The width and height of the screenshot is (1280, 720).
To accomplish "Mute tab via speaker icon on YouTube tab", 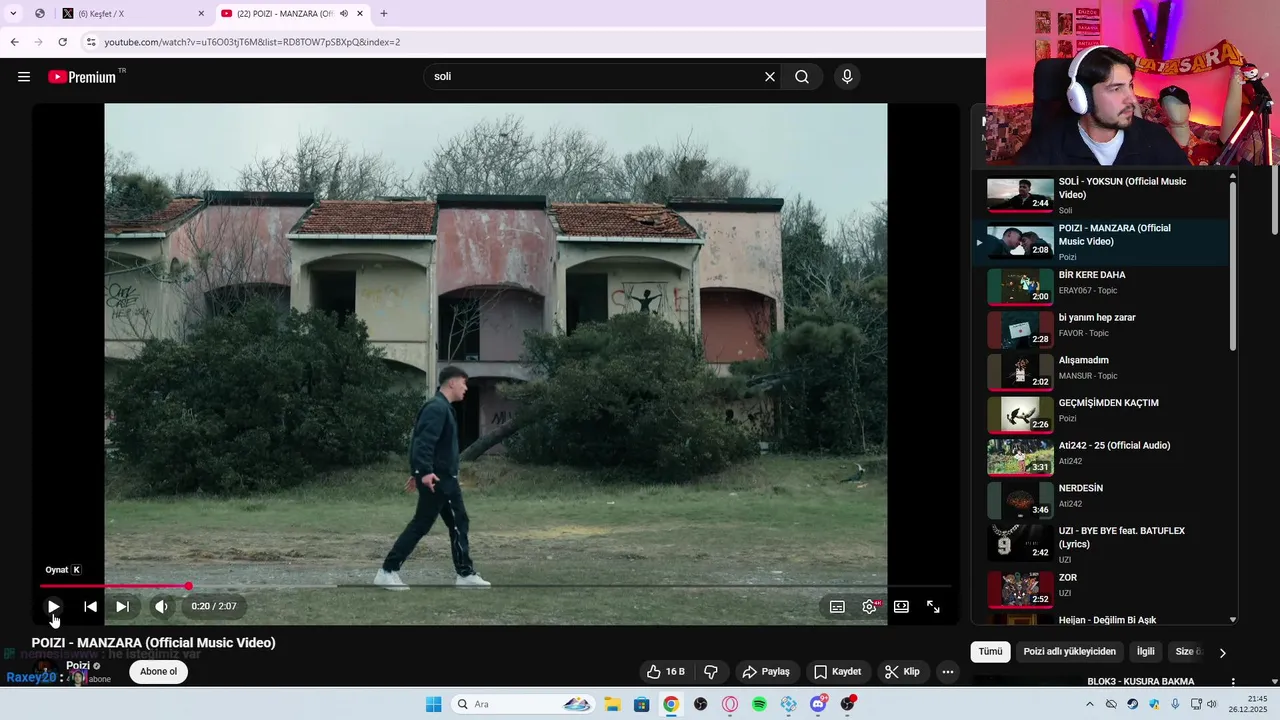I will tap(344, 14).
